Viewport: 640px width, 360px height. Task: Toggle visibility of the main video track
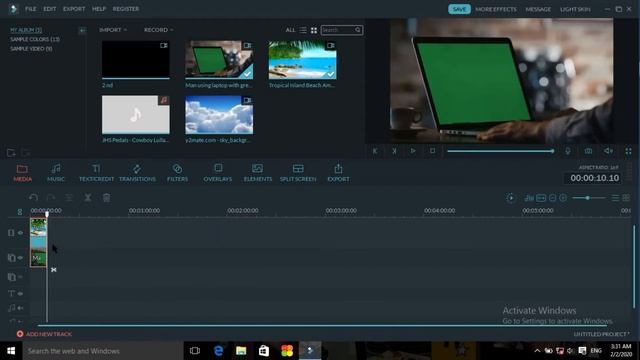(x=20, y=233)
